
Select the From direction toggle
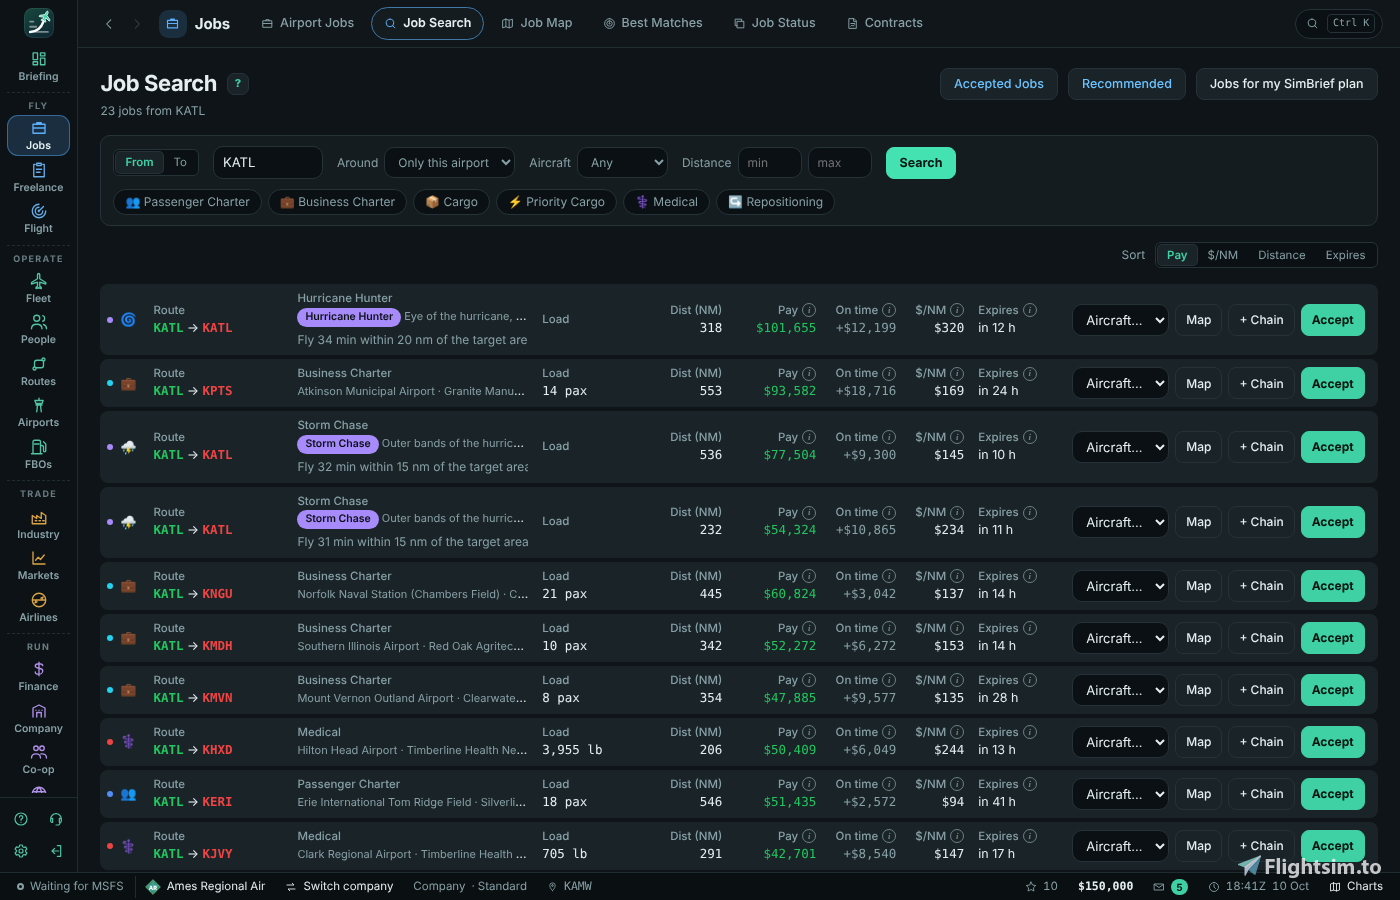(x=139, y=162)
